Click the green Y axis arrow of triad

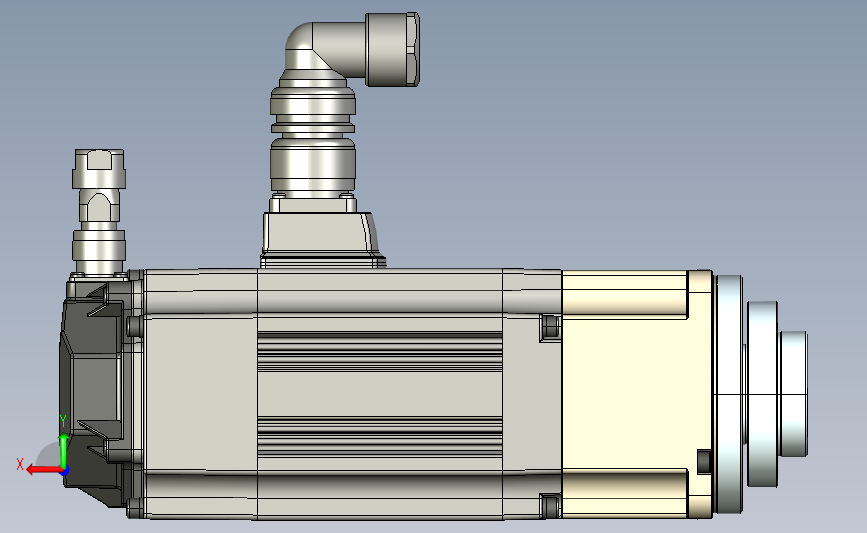(64, 451)
